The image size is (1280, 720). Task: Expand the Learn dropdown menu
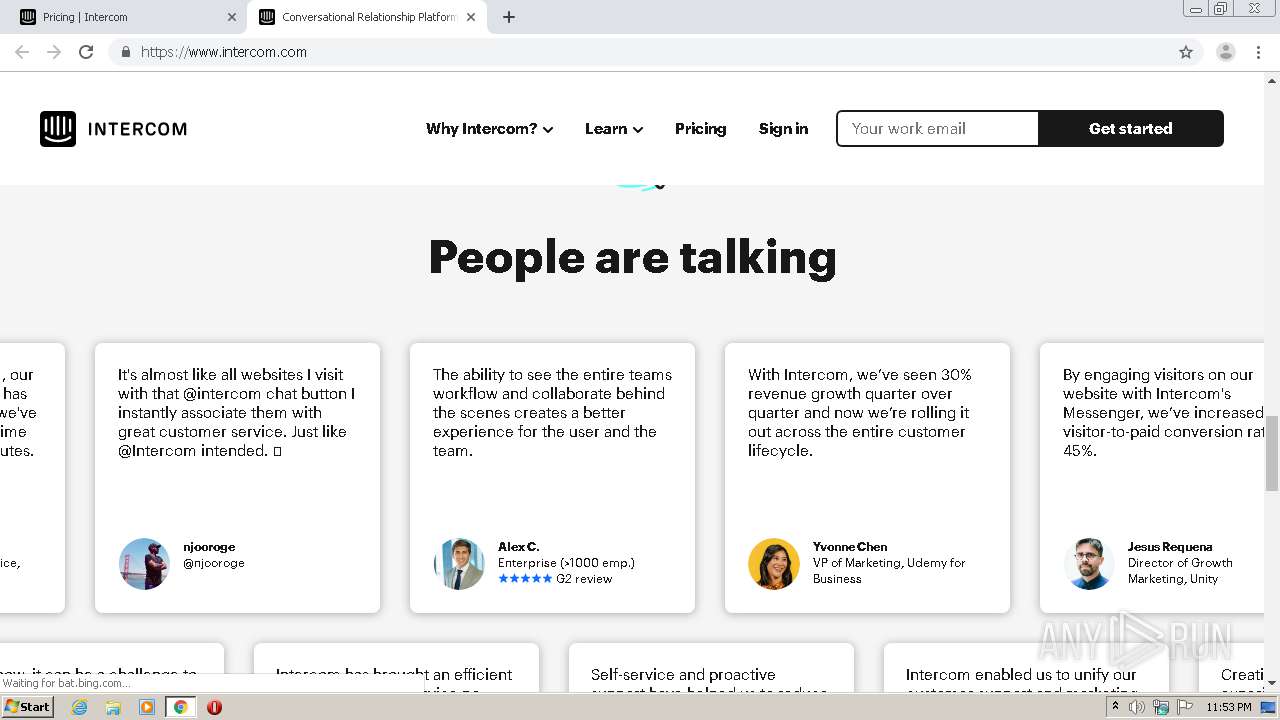click(x=614, y=129)
